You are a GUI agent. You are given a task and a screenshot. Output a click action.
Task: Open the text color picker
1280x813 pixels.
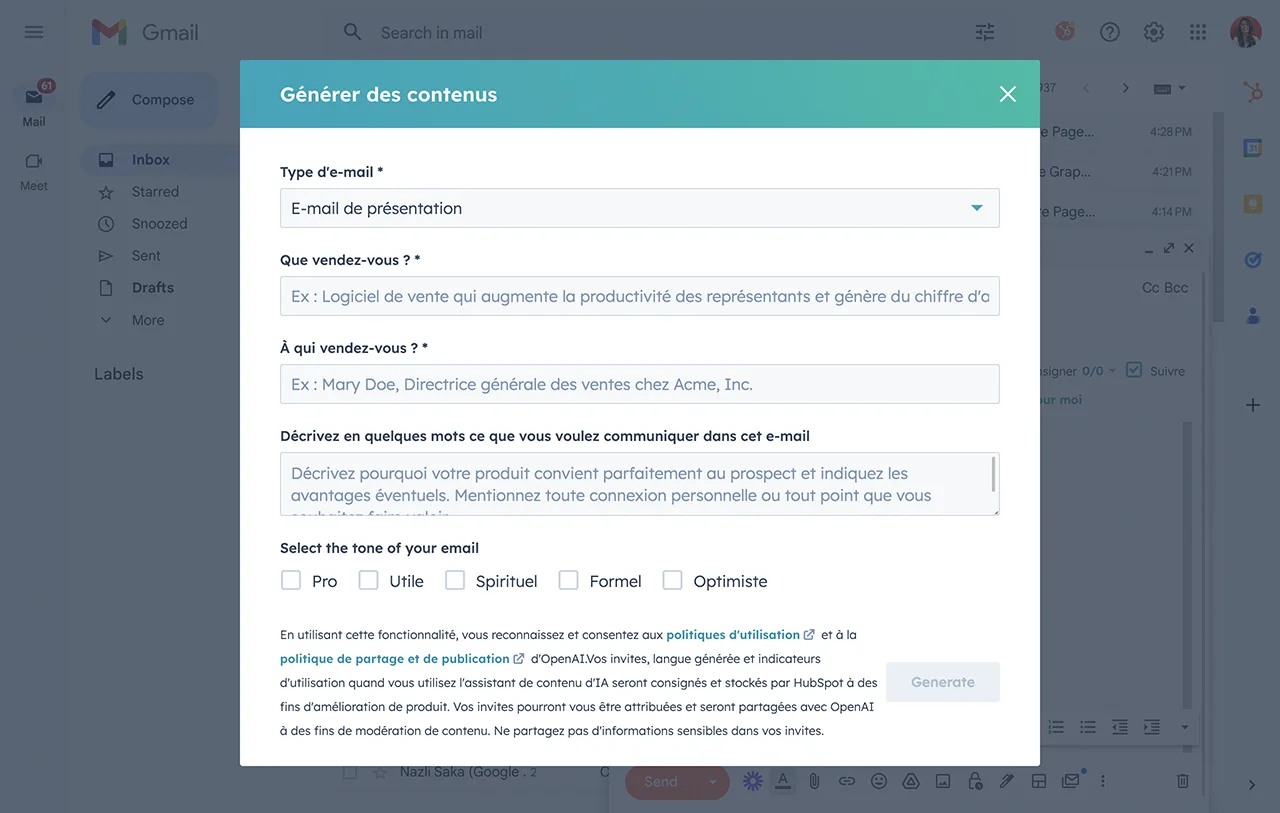pos(783,781)
